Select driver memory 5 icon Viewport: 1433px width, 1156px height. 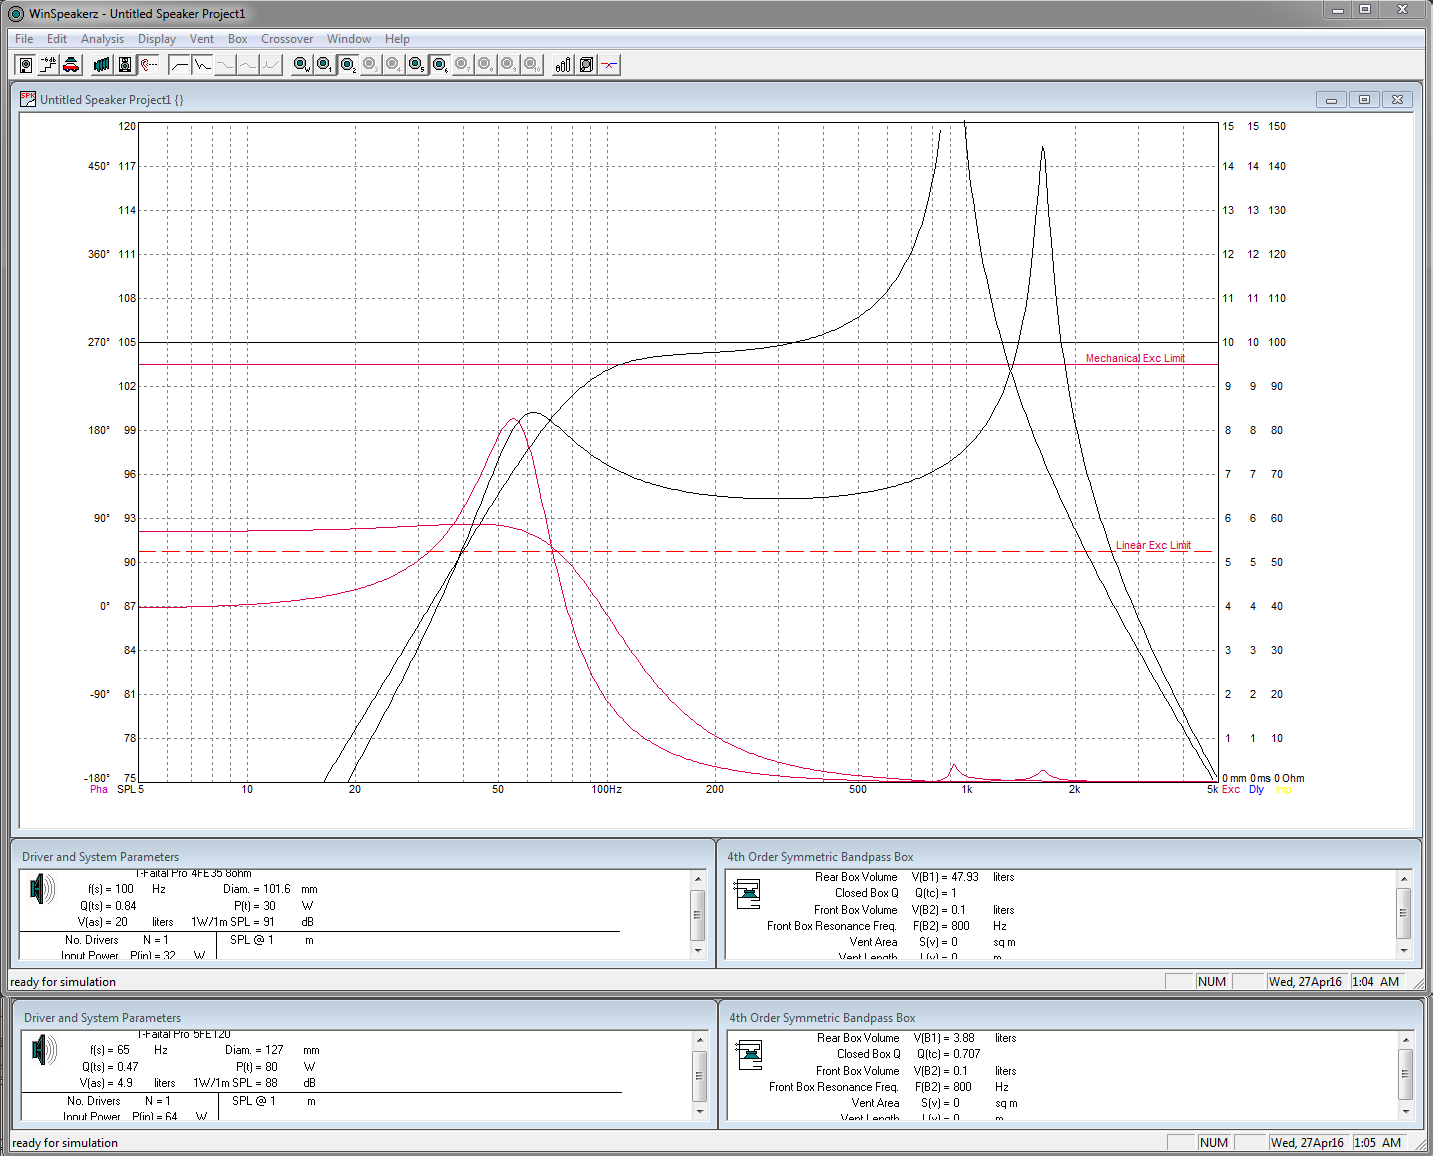(x=417, y=65)
